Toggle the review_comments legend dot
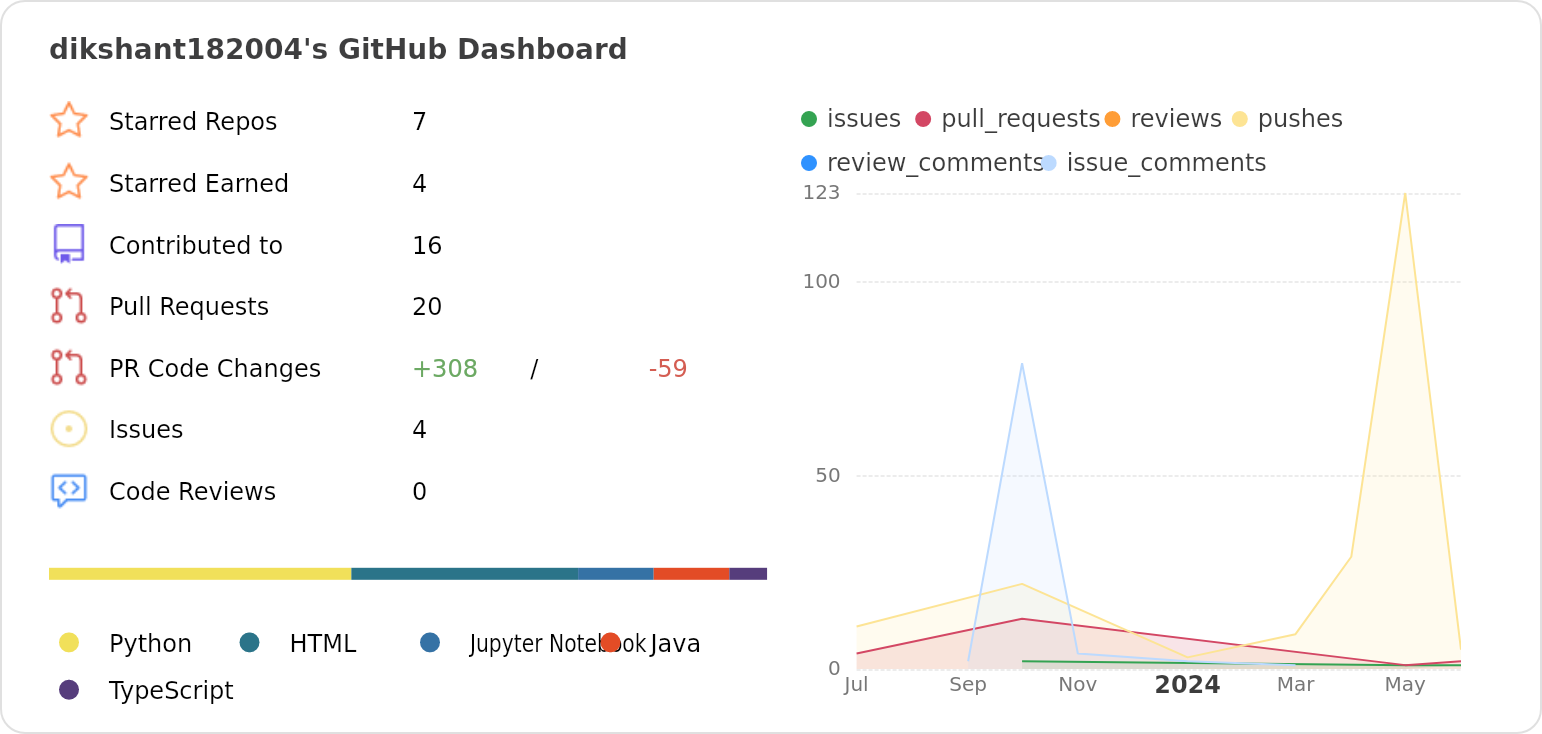This screenshot has height=734, width=1542. coord(809,163)
